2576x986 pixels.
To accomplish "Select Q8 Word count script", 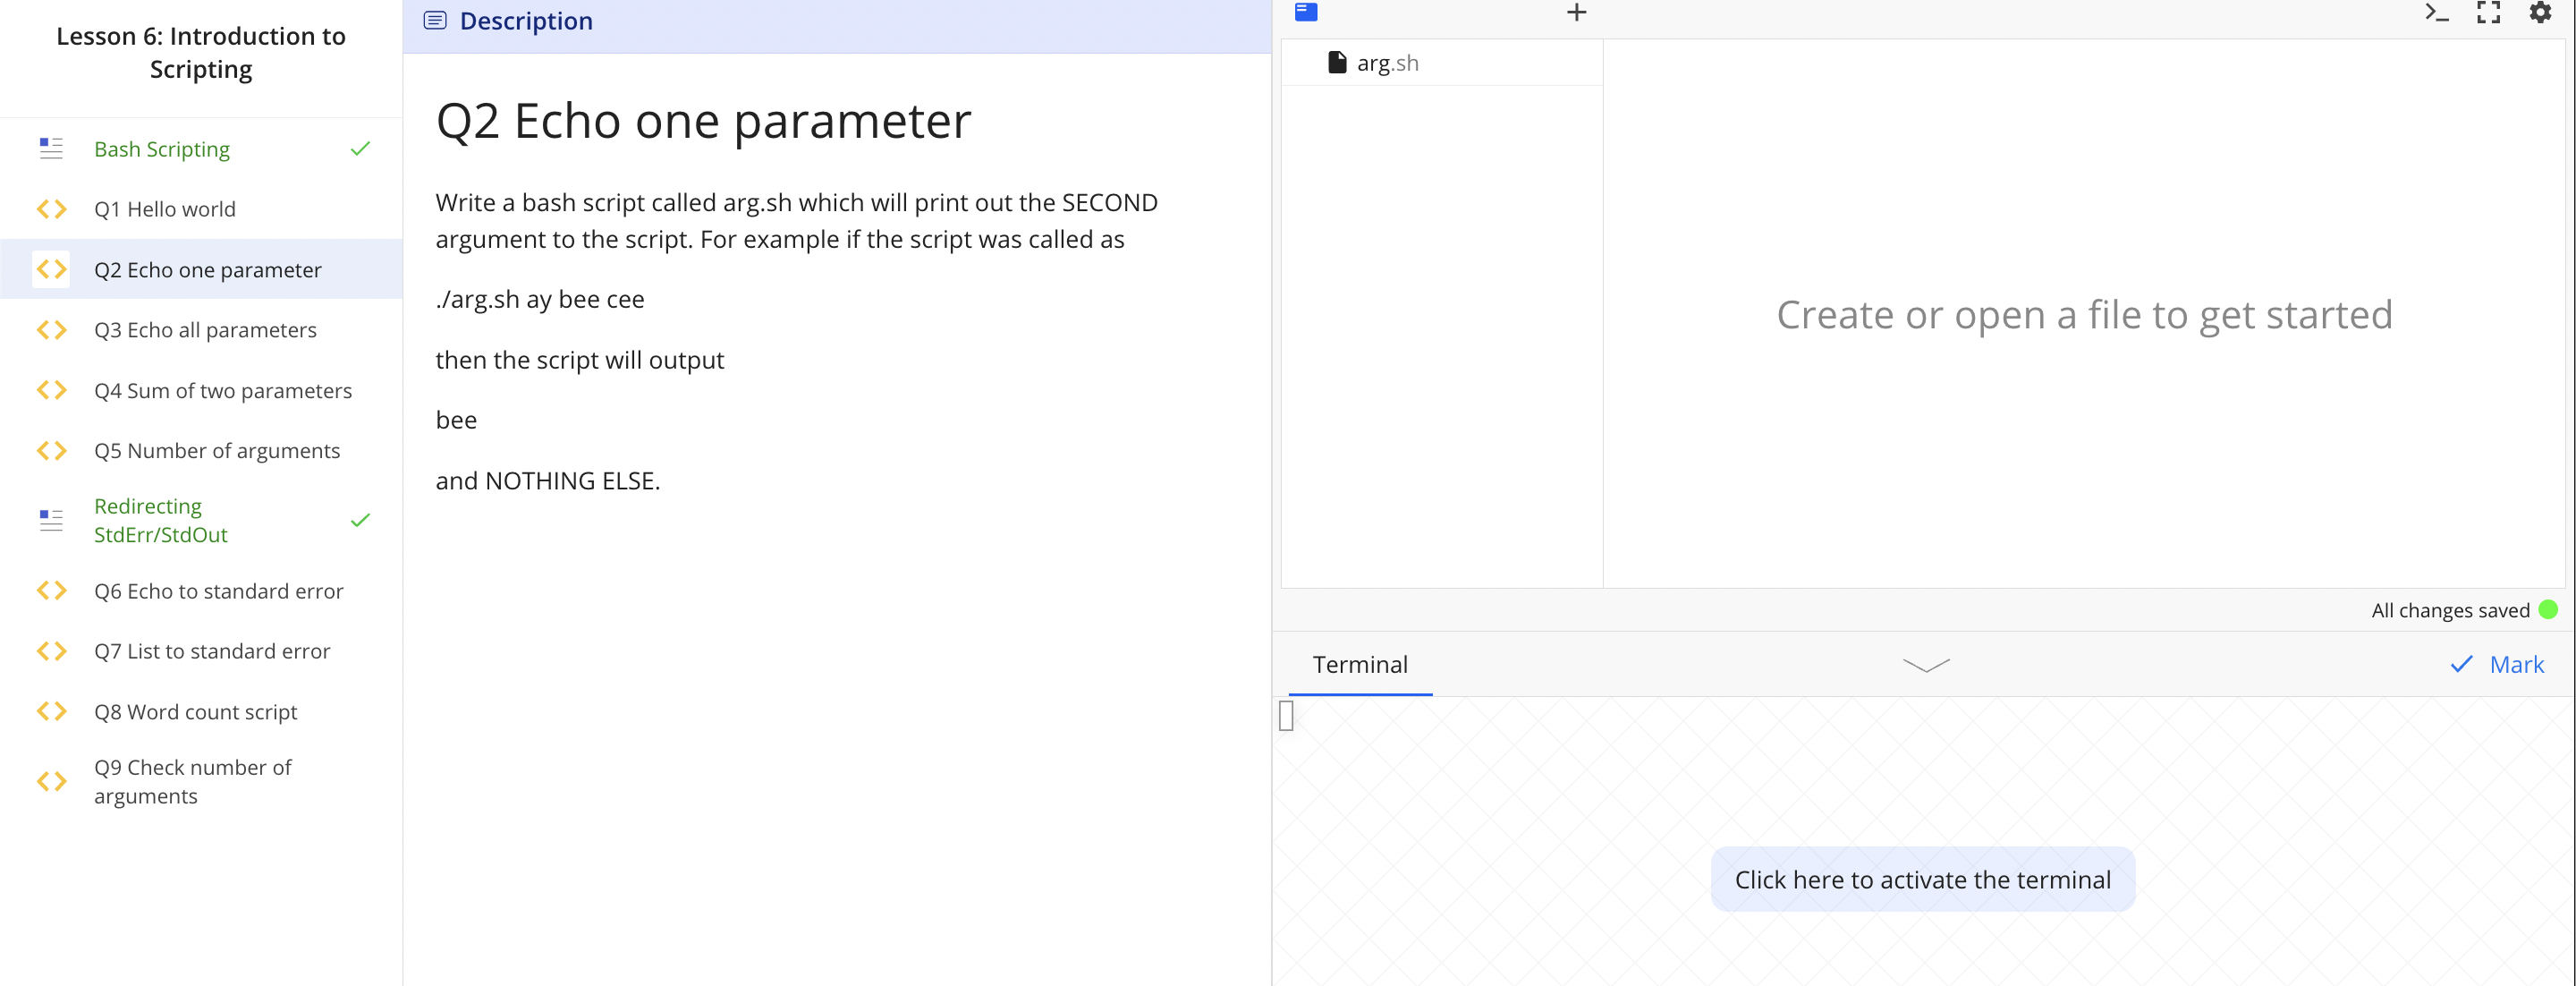I will 196,712.
